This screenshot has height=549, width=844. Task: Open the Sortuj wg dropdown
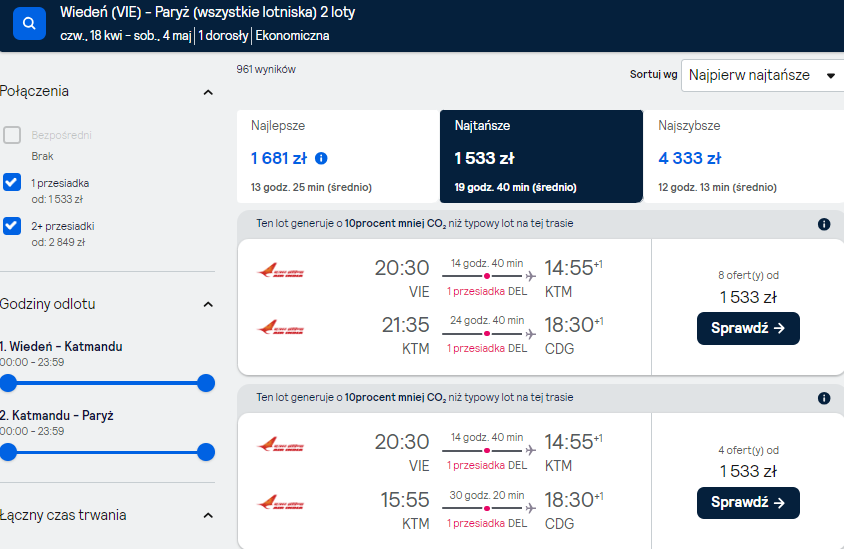762,75
